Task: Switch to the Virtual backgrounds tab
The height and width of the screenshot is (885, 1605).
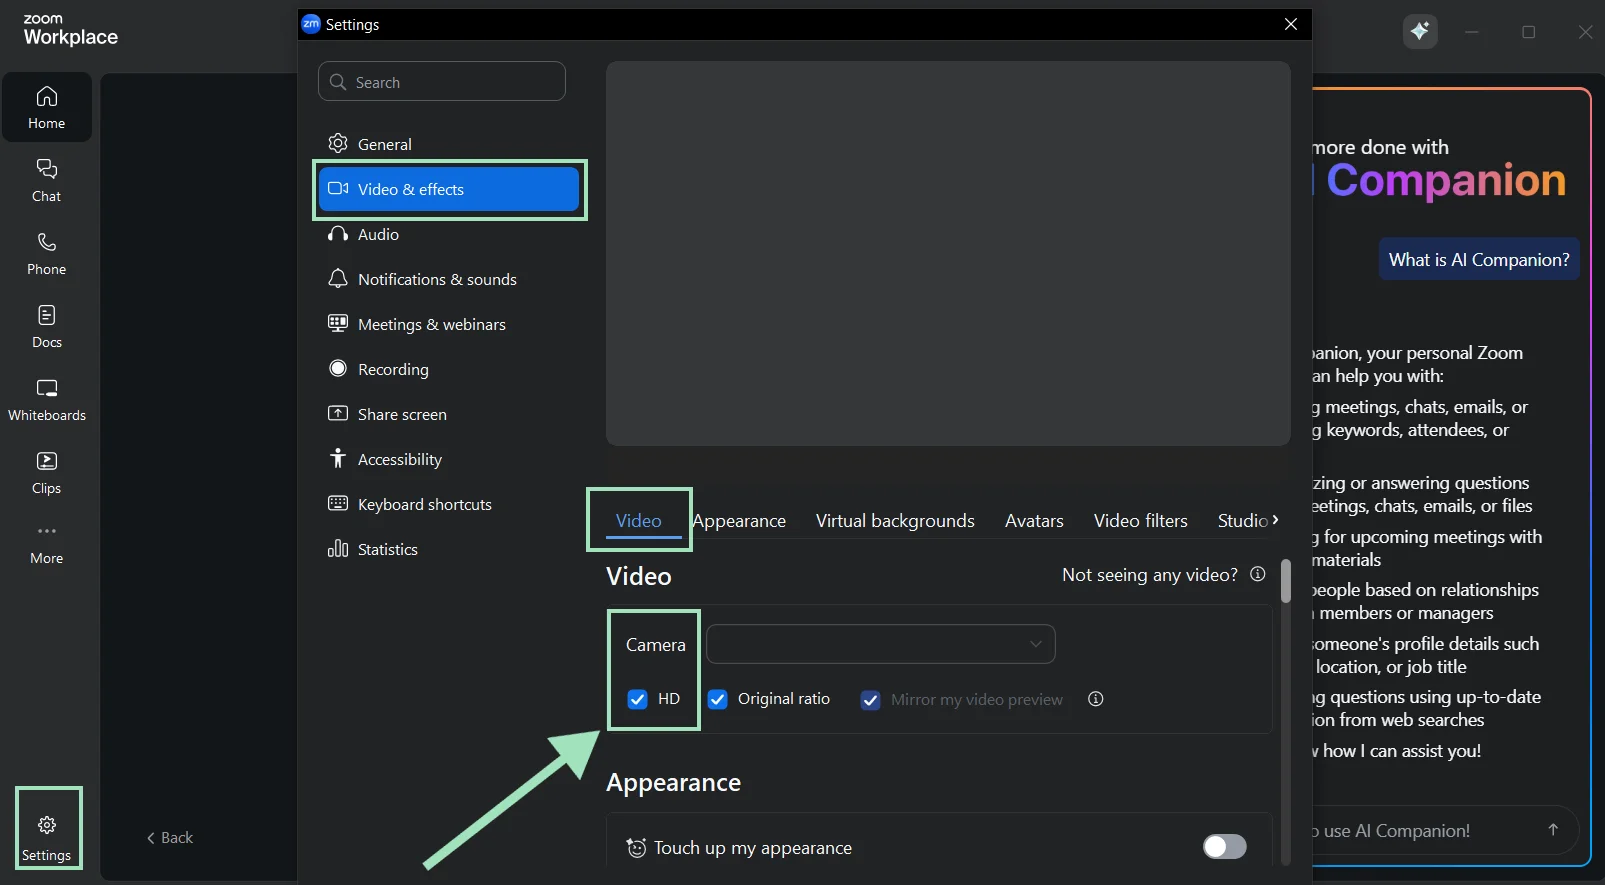Action: (x=895, y=521)
